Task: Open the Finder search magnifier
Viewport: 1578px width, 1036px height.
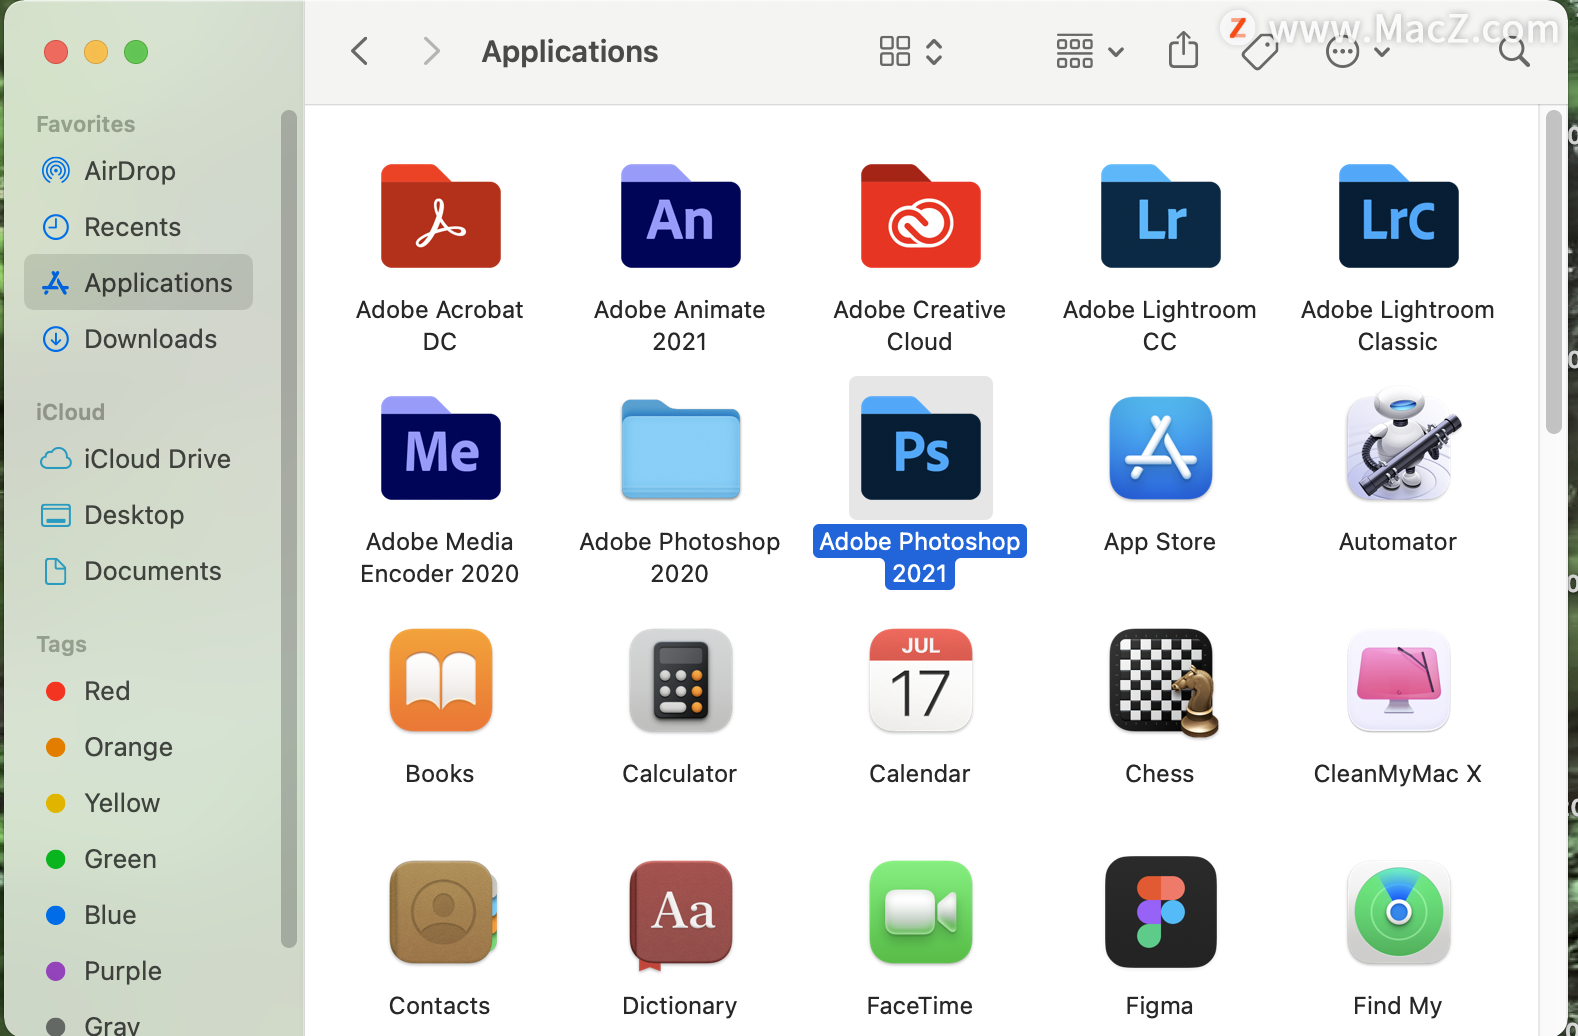Action: click(1514, 51)
